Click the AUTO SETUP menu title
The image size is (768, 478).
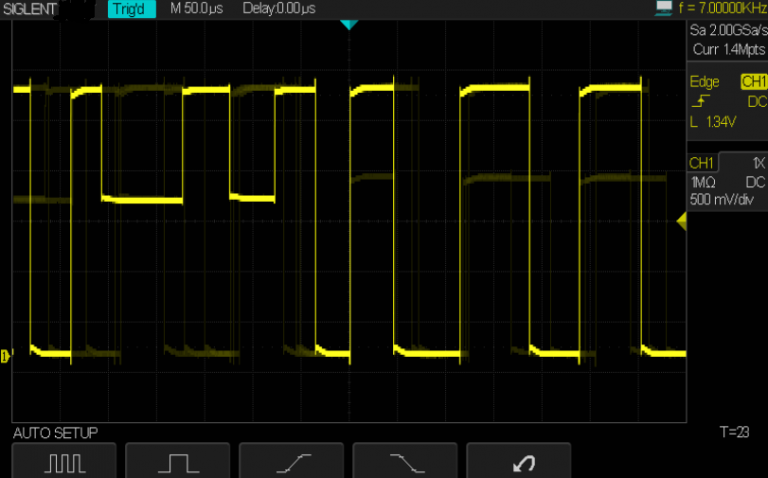pos(55,433)
